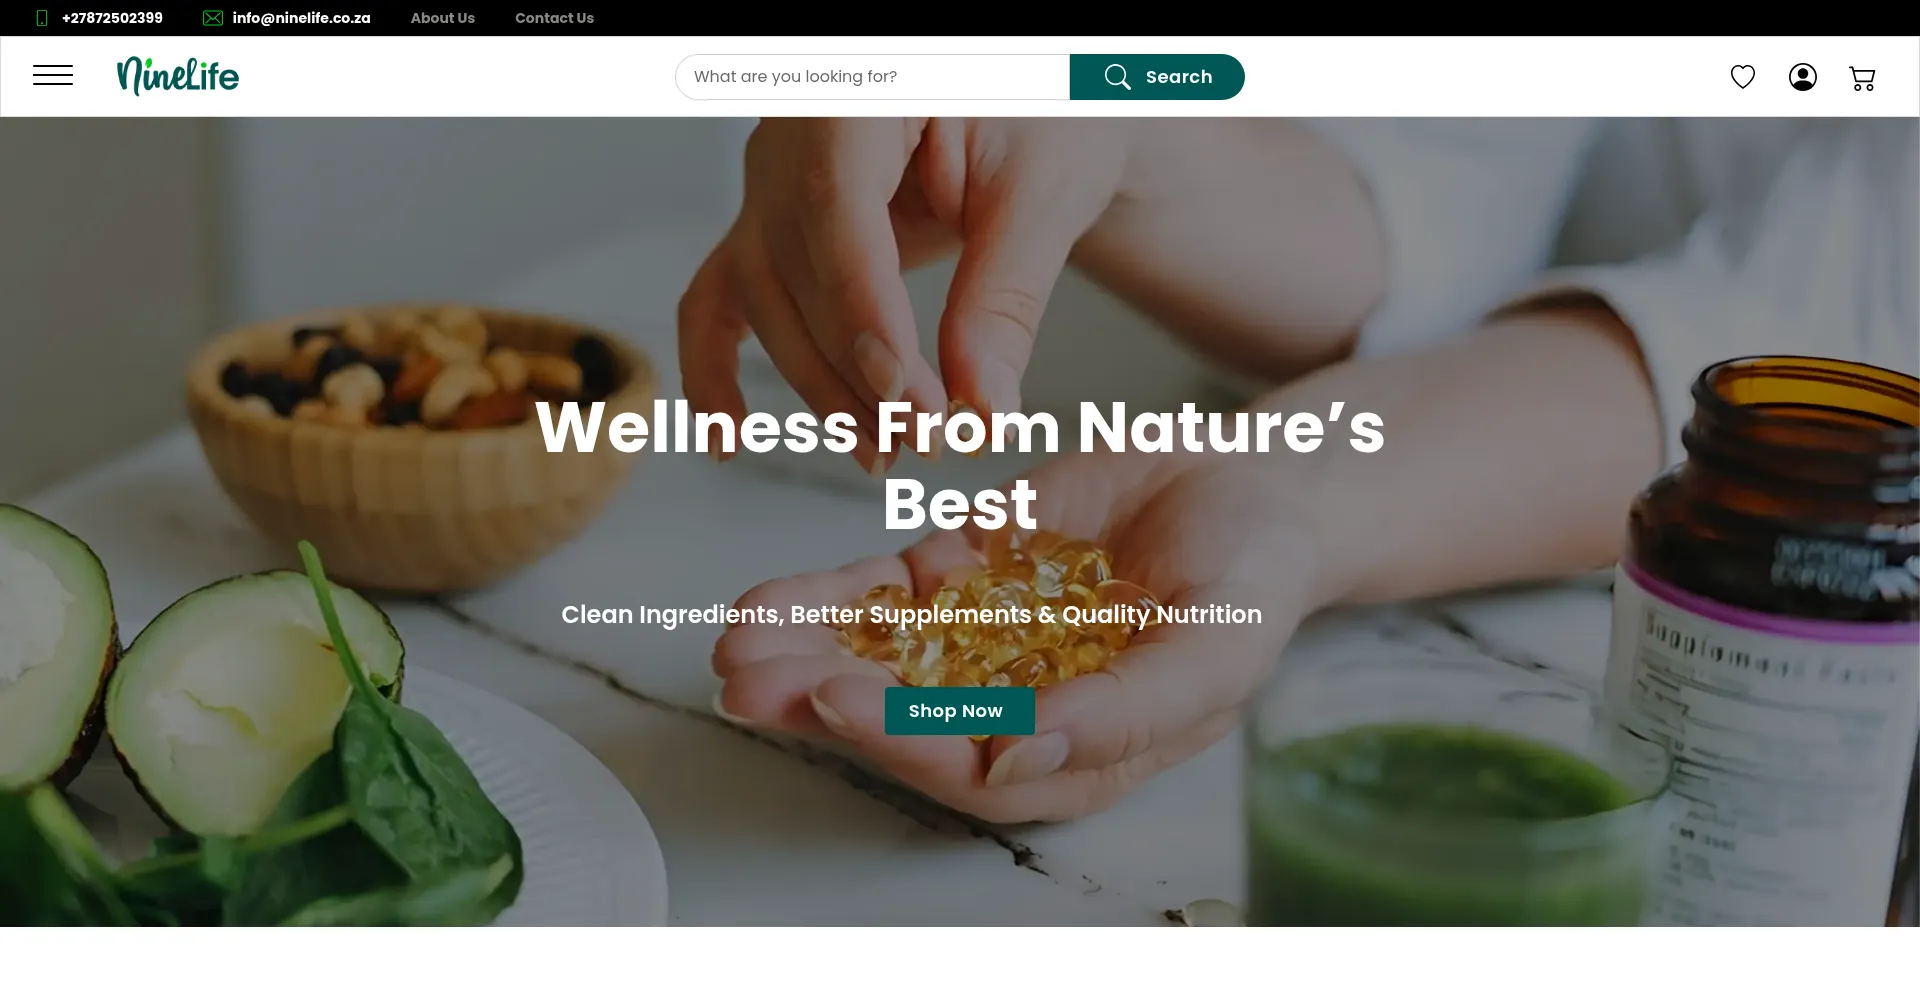
Task: Focus the 'What are you looking for?' field
Action: pyautogui.click(x=872, y=77)
